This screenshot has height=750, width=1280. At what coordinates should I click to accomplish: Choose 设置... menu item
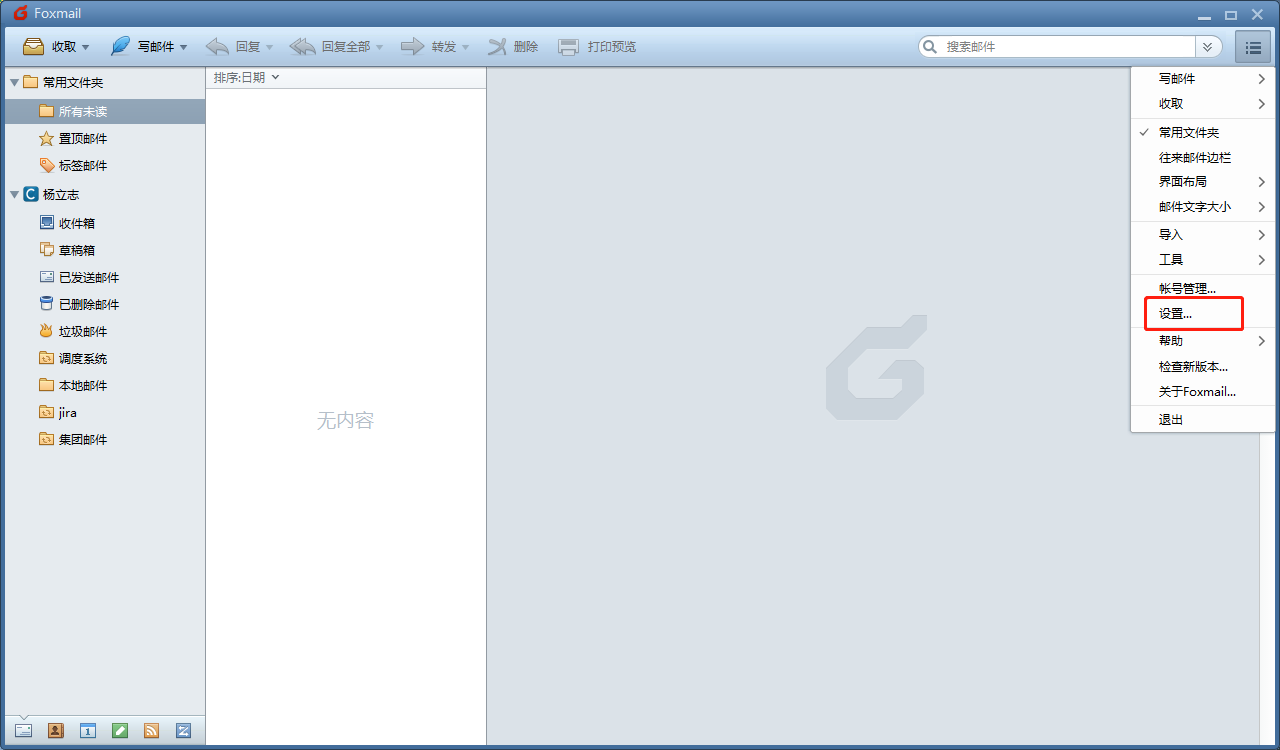pos(1203,313)
